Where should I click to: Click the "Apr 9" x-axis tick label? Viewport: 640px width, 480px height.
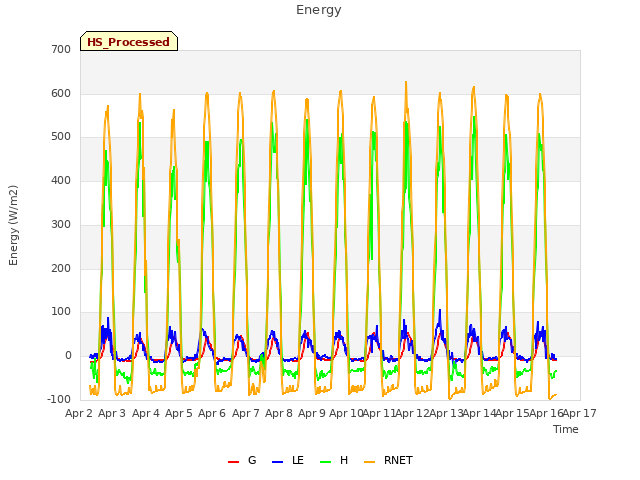(312, 413)
